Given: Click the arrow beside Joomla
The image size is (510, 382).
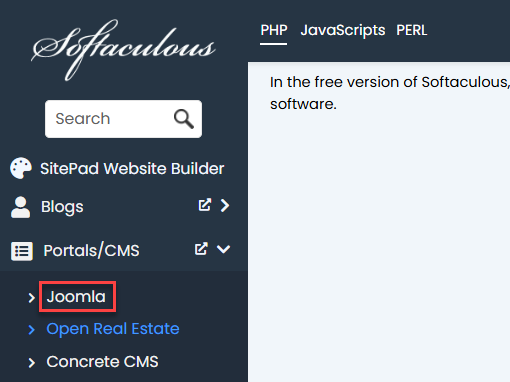Looking at the screenshot, I should (32, 298).
